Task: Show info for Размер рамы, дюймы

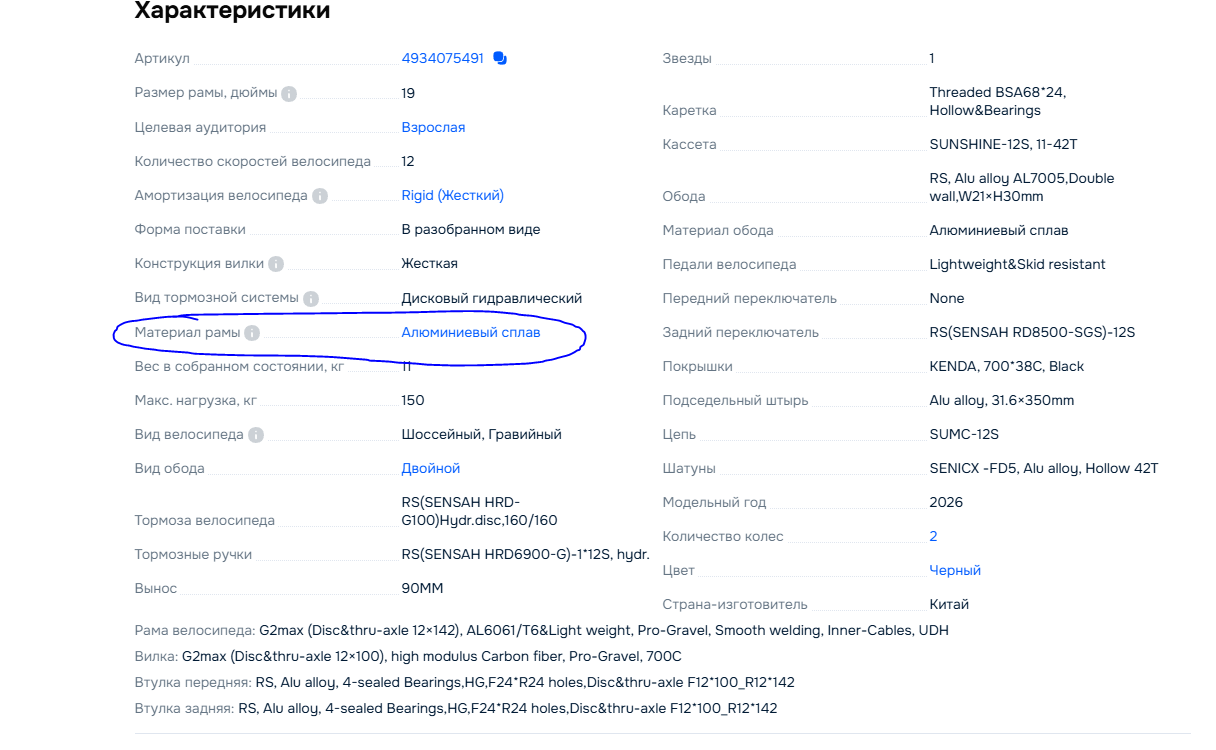Action: 289,94
